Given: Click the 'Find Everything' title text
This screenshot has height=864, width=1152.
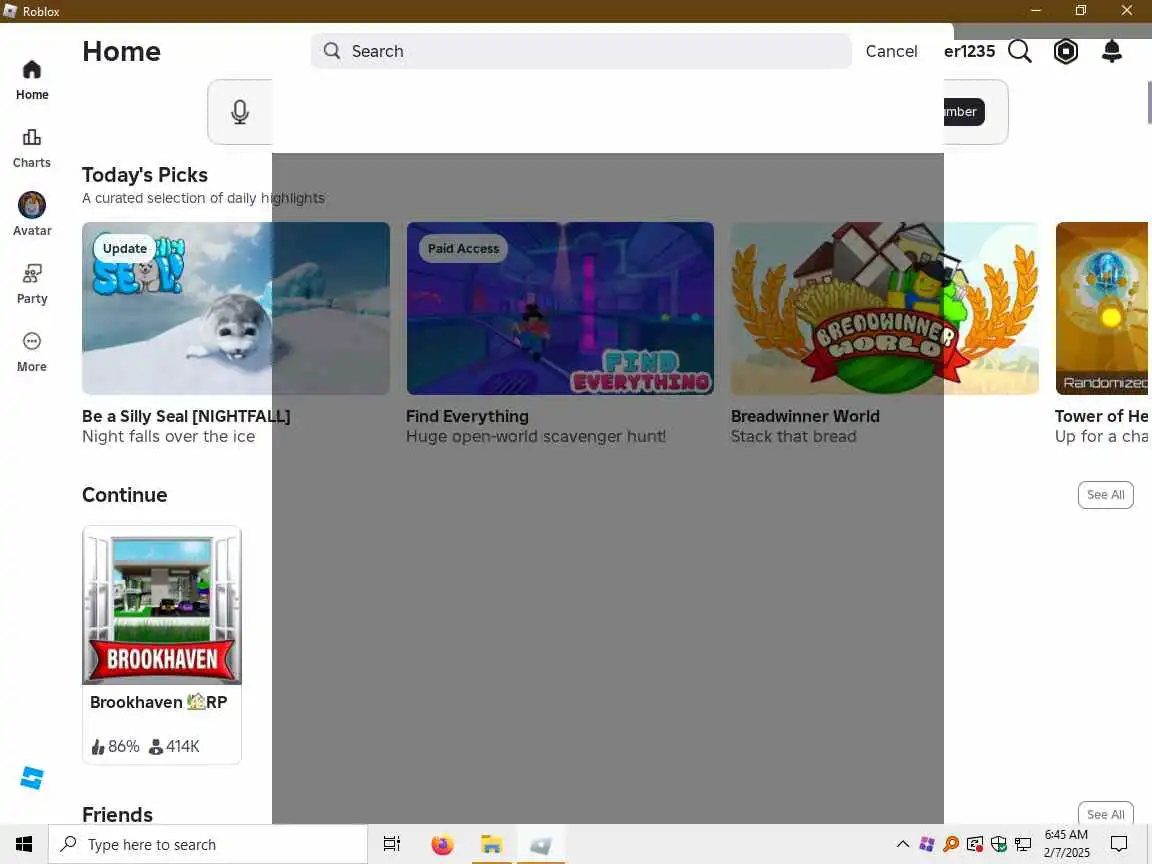Looking at the screenshot, I should (x=467, y=416).
